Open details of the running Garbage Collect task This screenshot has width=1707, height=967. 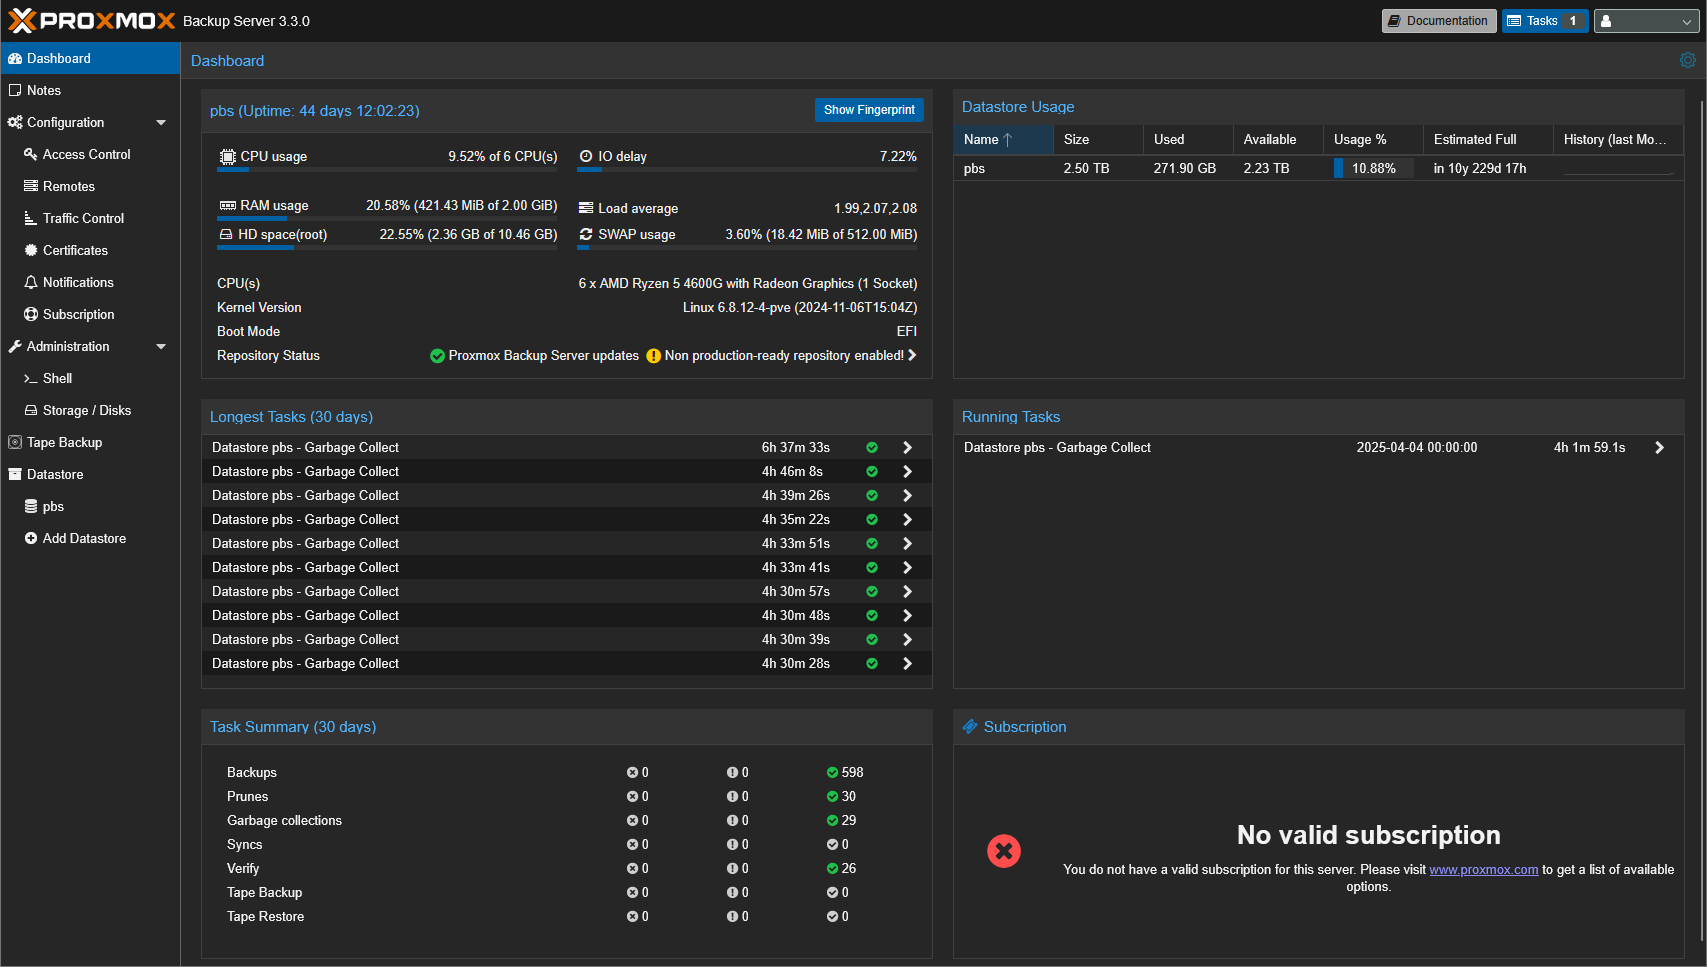1658,447
